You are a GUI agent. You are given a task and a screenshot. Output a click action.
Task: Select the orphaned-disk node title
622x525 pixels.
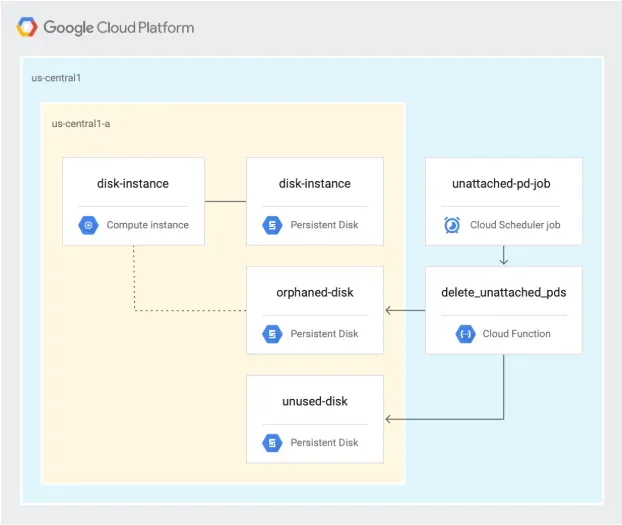pos(315,292)
